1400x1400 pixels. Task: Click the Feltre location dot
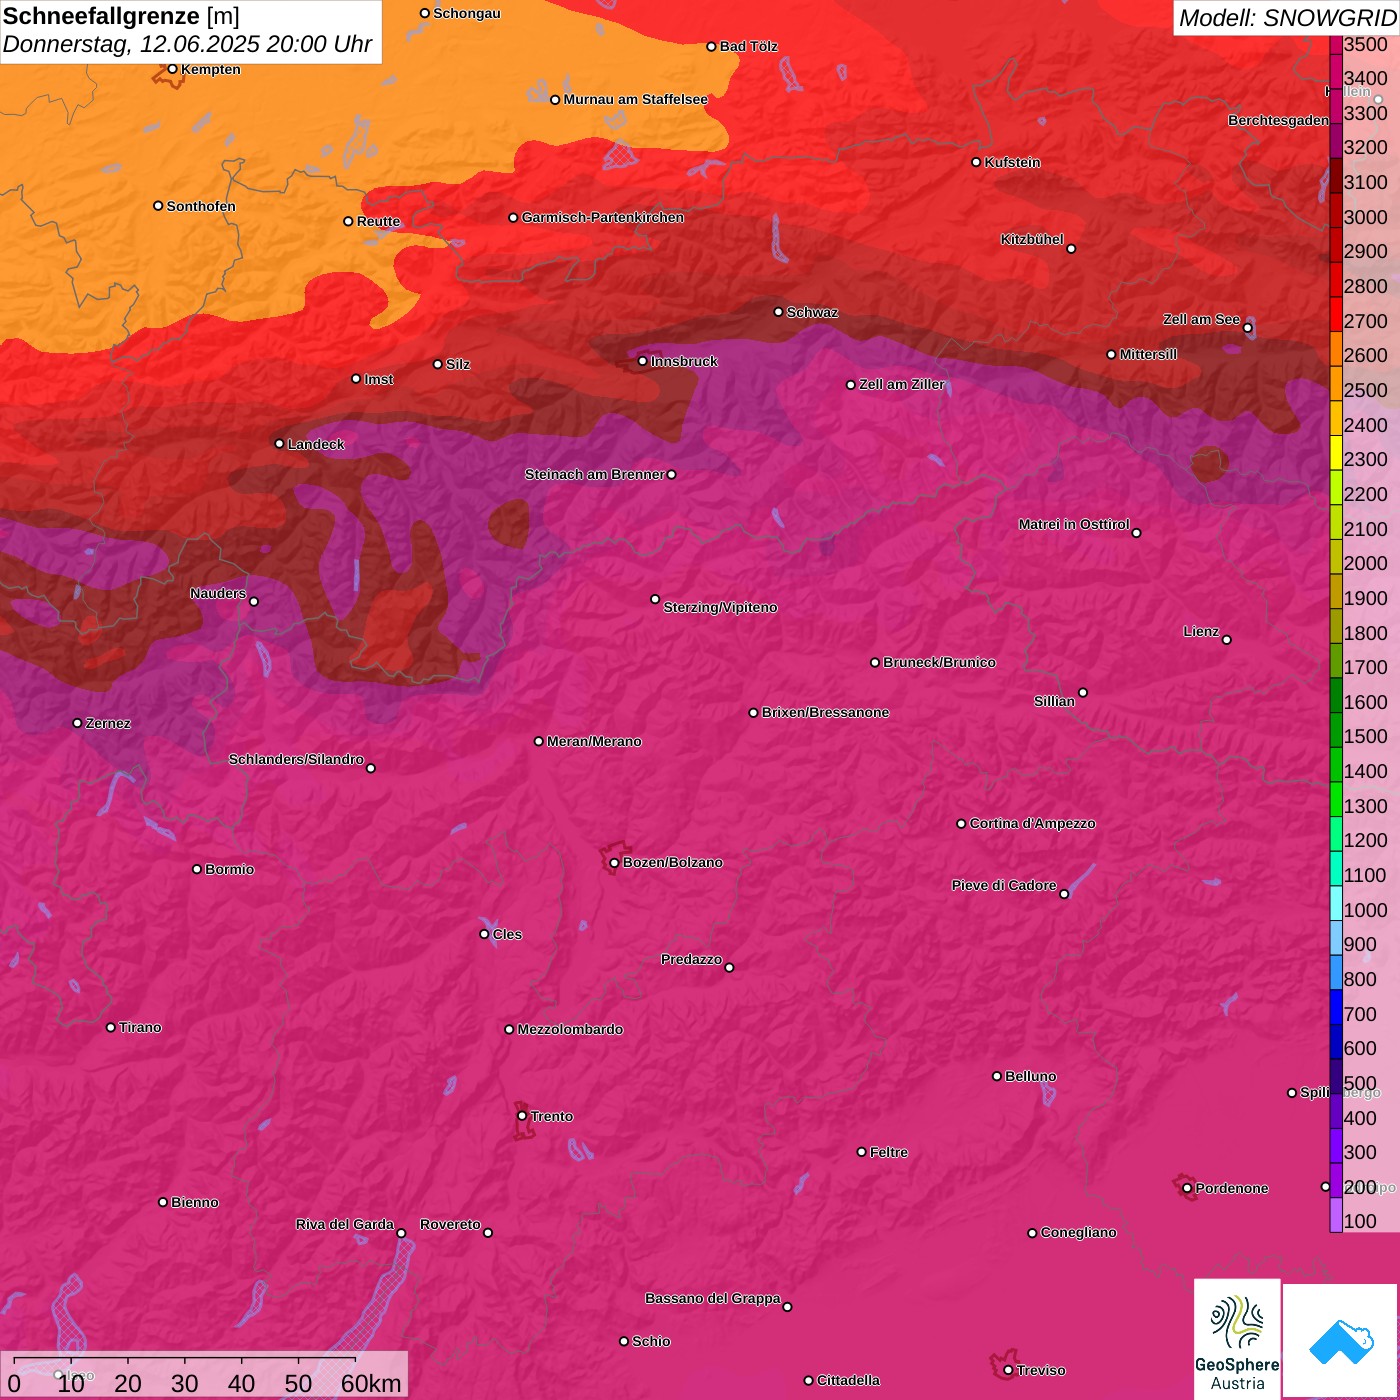[861, 1152]
